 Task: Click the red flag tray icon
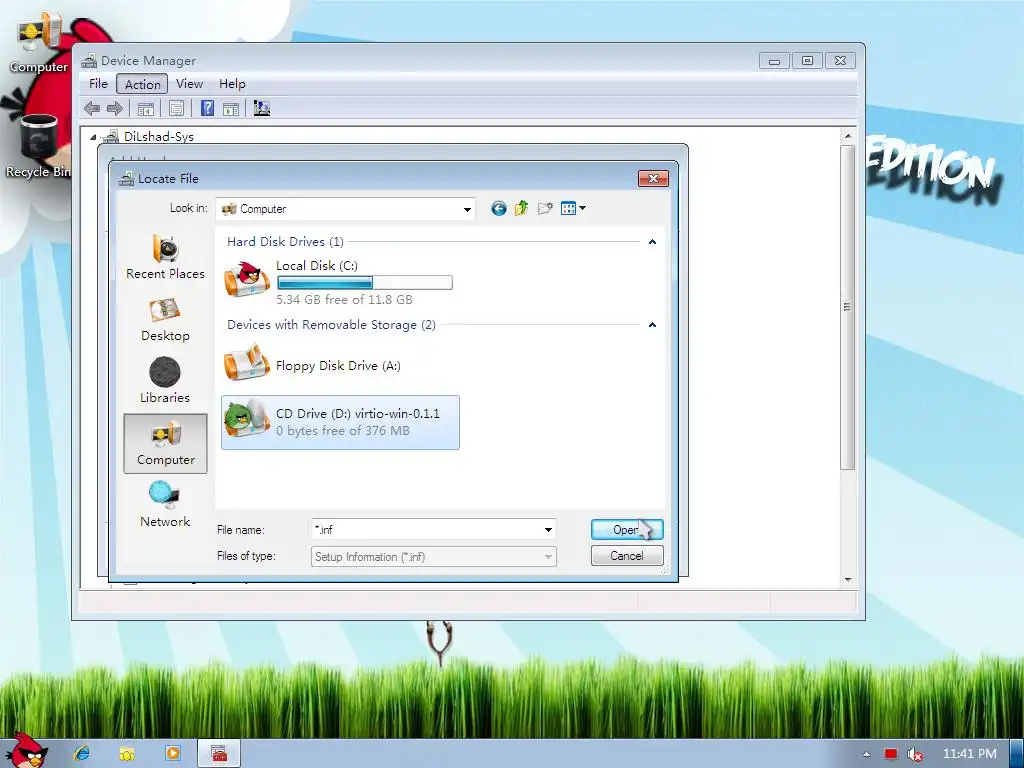point(891,754)
